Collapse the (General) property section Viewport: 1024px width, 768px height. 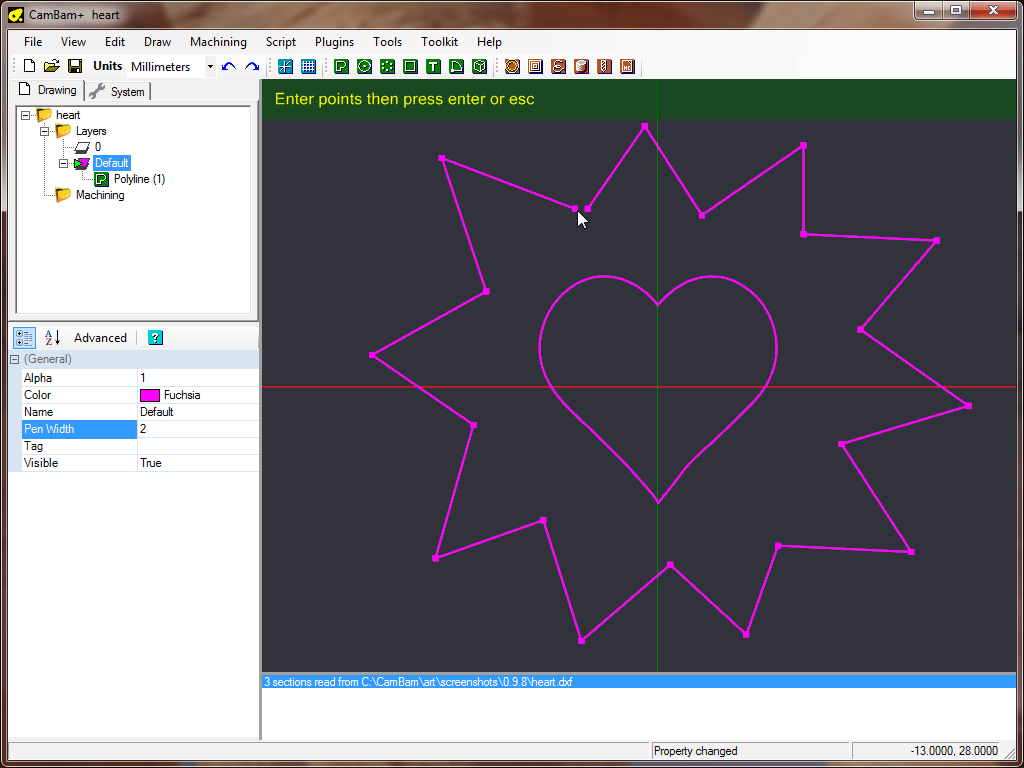pyautogui.click(x=15, y=359)
